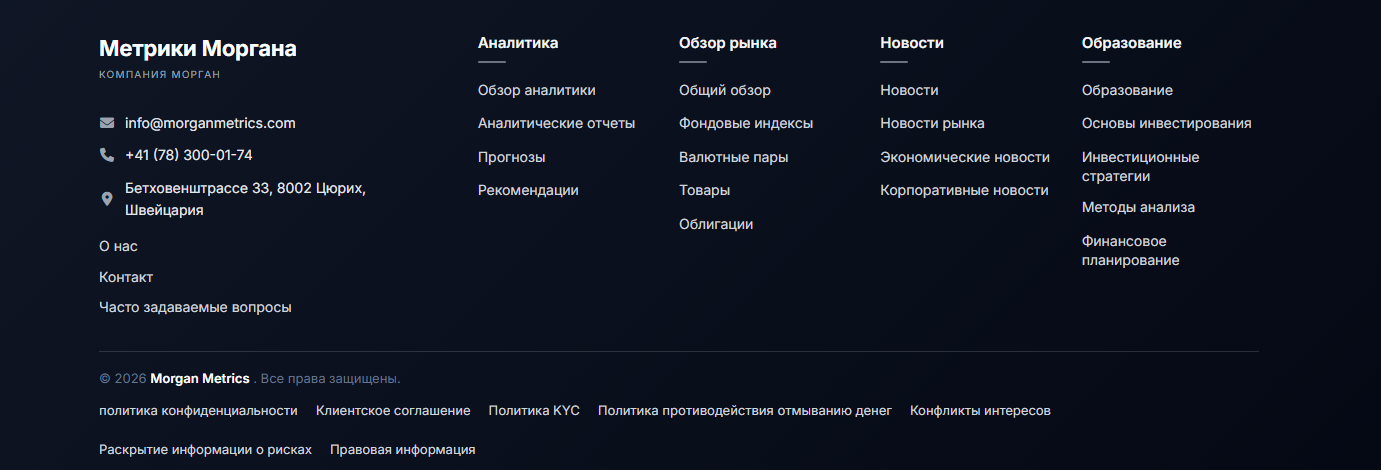Screen dimensions: 1381x470
Task: Click the info@morganmetrics.com email address
Action: [x=210, y=123]
